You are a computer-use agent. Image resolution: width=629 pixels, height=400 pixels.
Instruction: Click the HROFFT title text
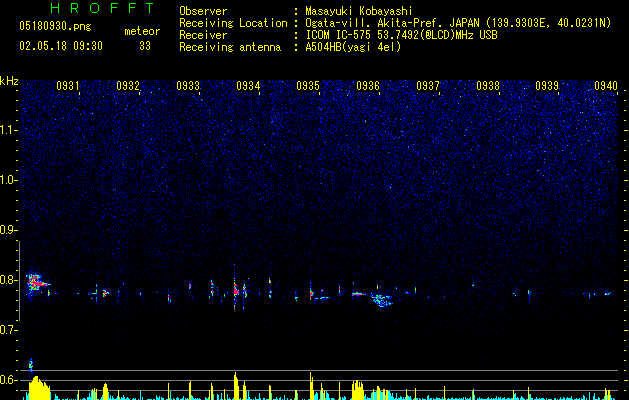point(103,8)
